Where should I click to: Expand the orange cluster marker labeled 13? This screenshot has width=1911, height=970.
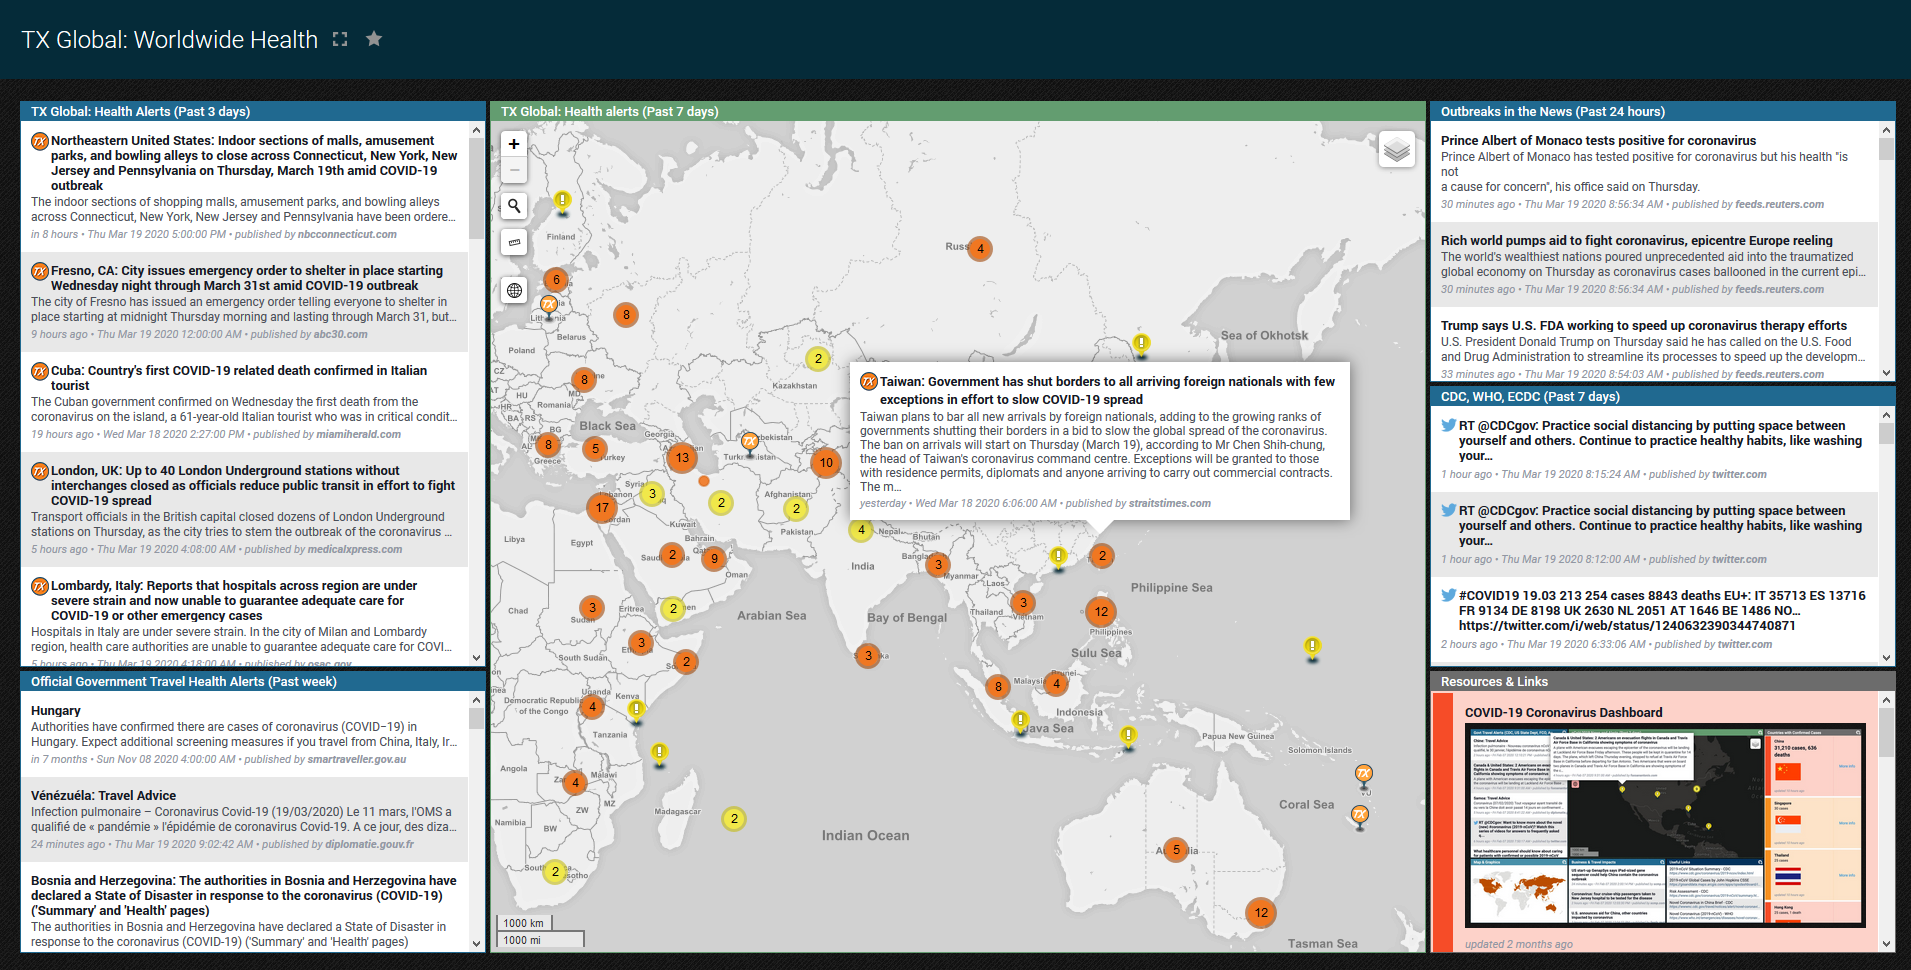click(682, 457)
